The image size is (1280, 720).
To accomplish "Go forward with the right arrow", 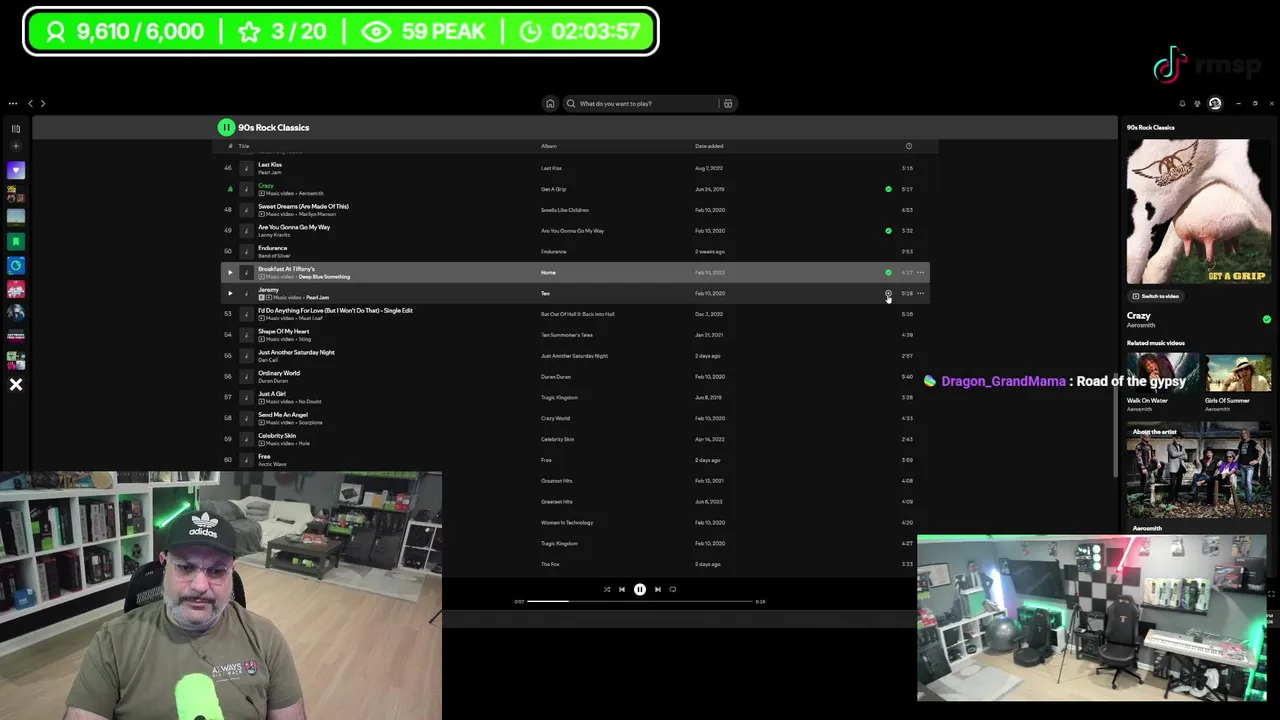I will pos(42,103).
